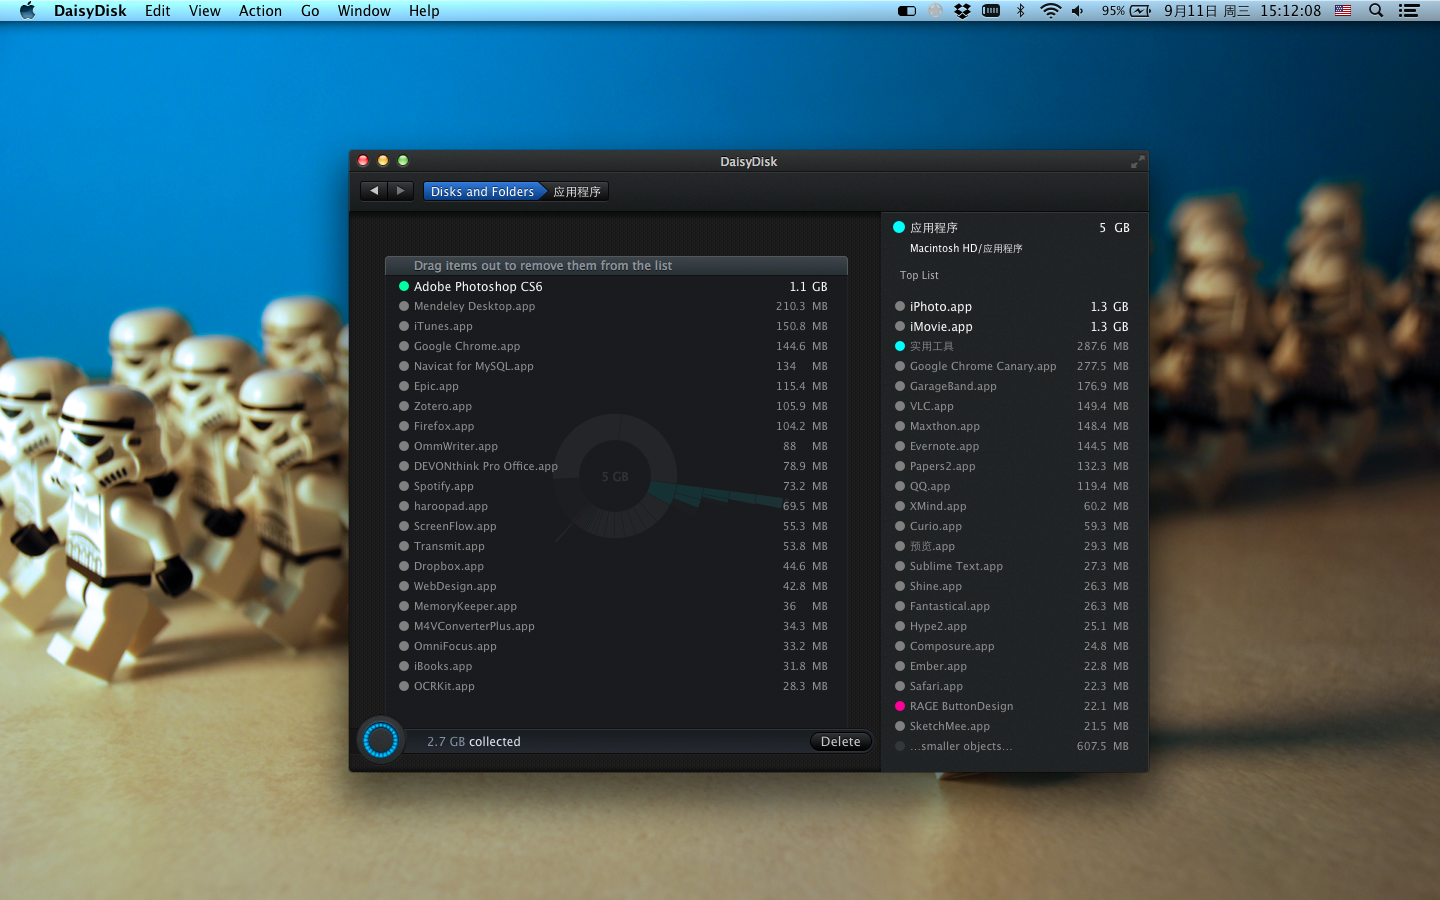Click the Dropbox menu bar icon
The width and height of the screenshot is (1440, 900).
click(x=962, y=11)
